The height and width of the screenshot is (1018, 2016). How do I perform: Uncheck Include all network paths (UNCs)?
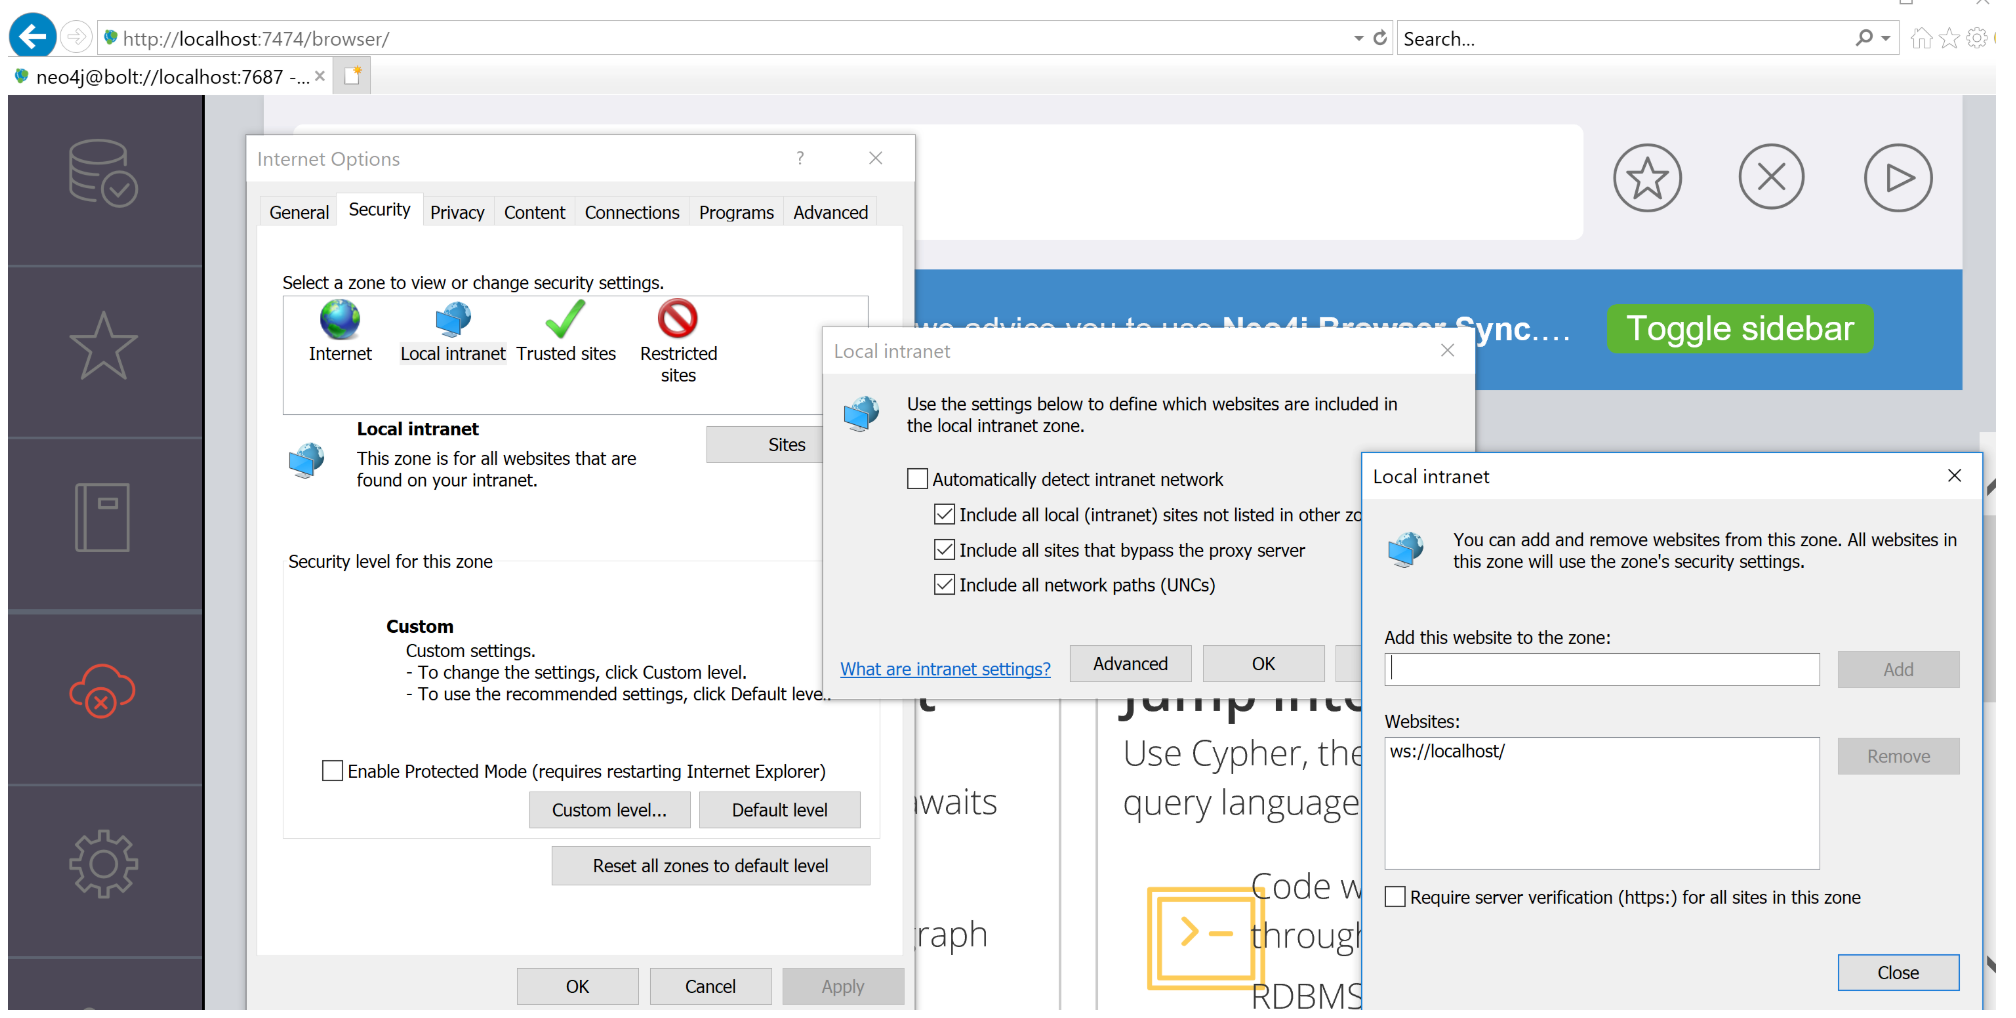click(944, 584)
